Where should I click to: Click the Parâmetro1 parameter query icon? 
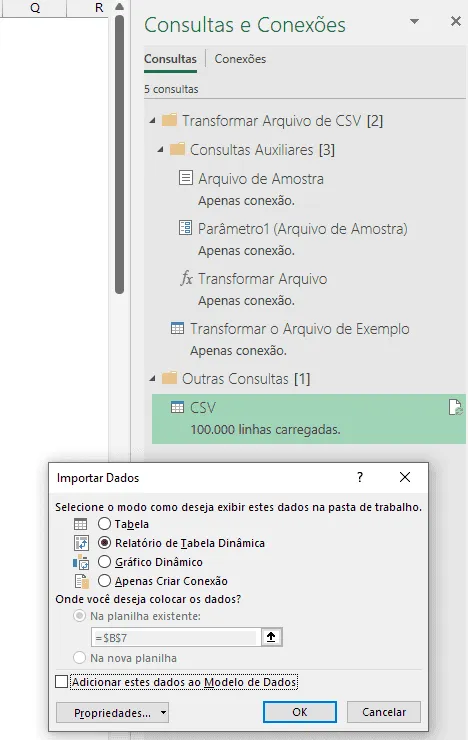click(x=185, y=228)
